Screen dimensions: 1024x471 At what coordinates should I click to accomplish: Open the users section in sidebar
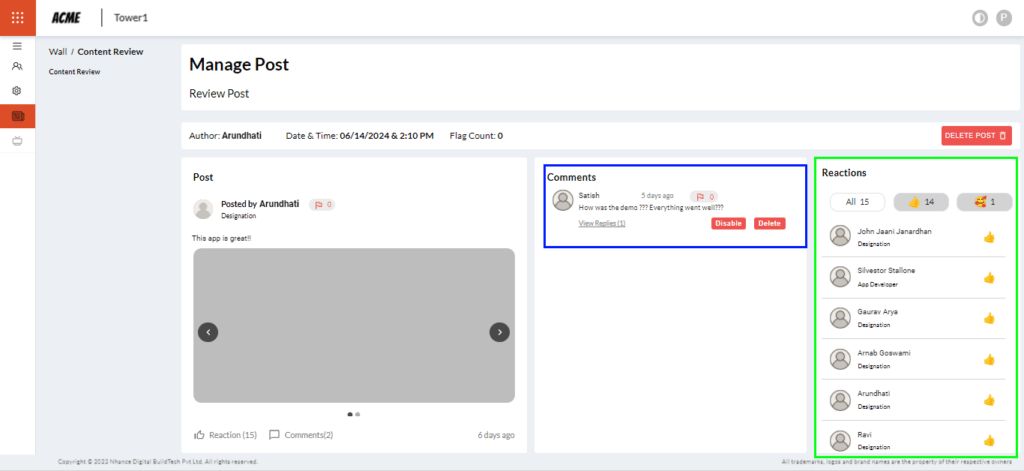click(17, 67)
